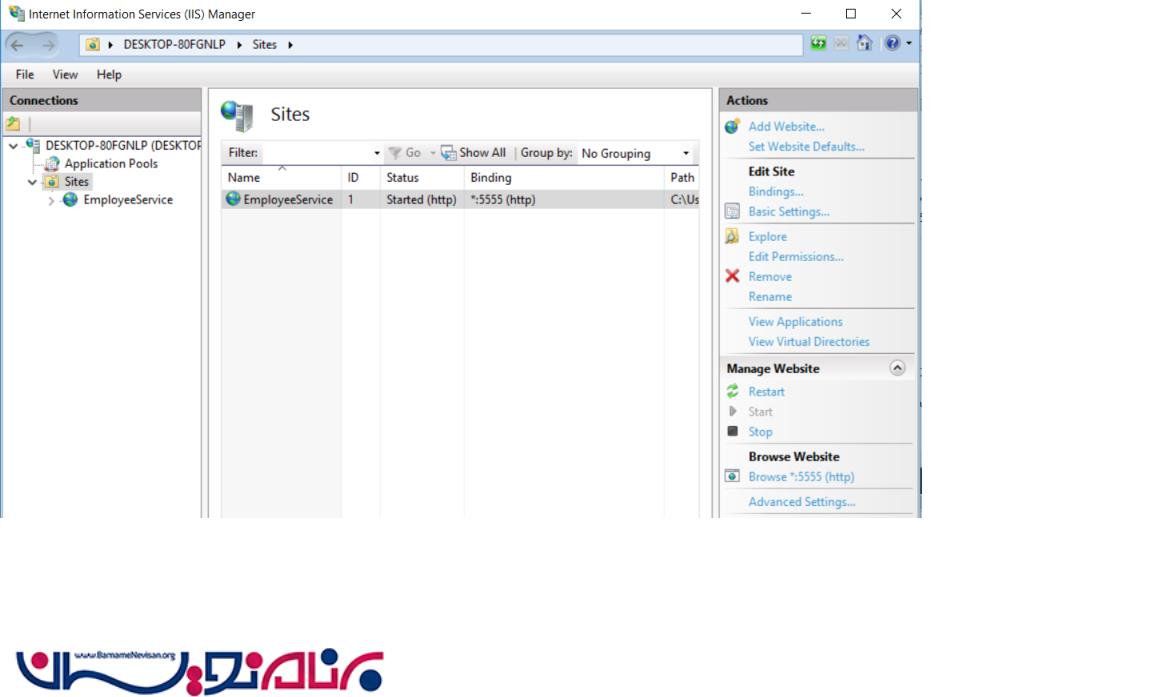
Task: Click the Filter text input field
Action: 315,153
